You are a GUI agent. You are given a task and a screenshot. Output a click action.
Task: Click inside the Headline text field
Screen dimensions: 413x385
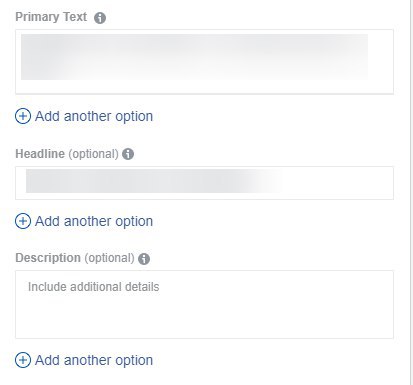204,183
